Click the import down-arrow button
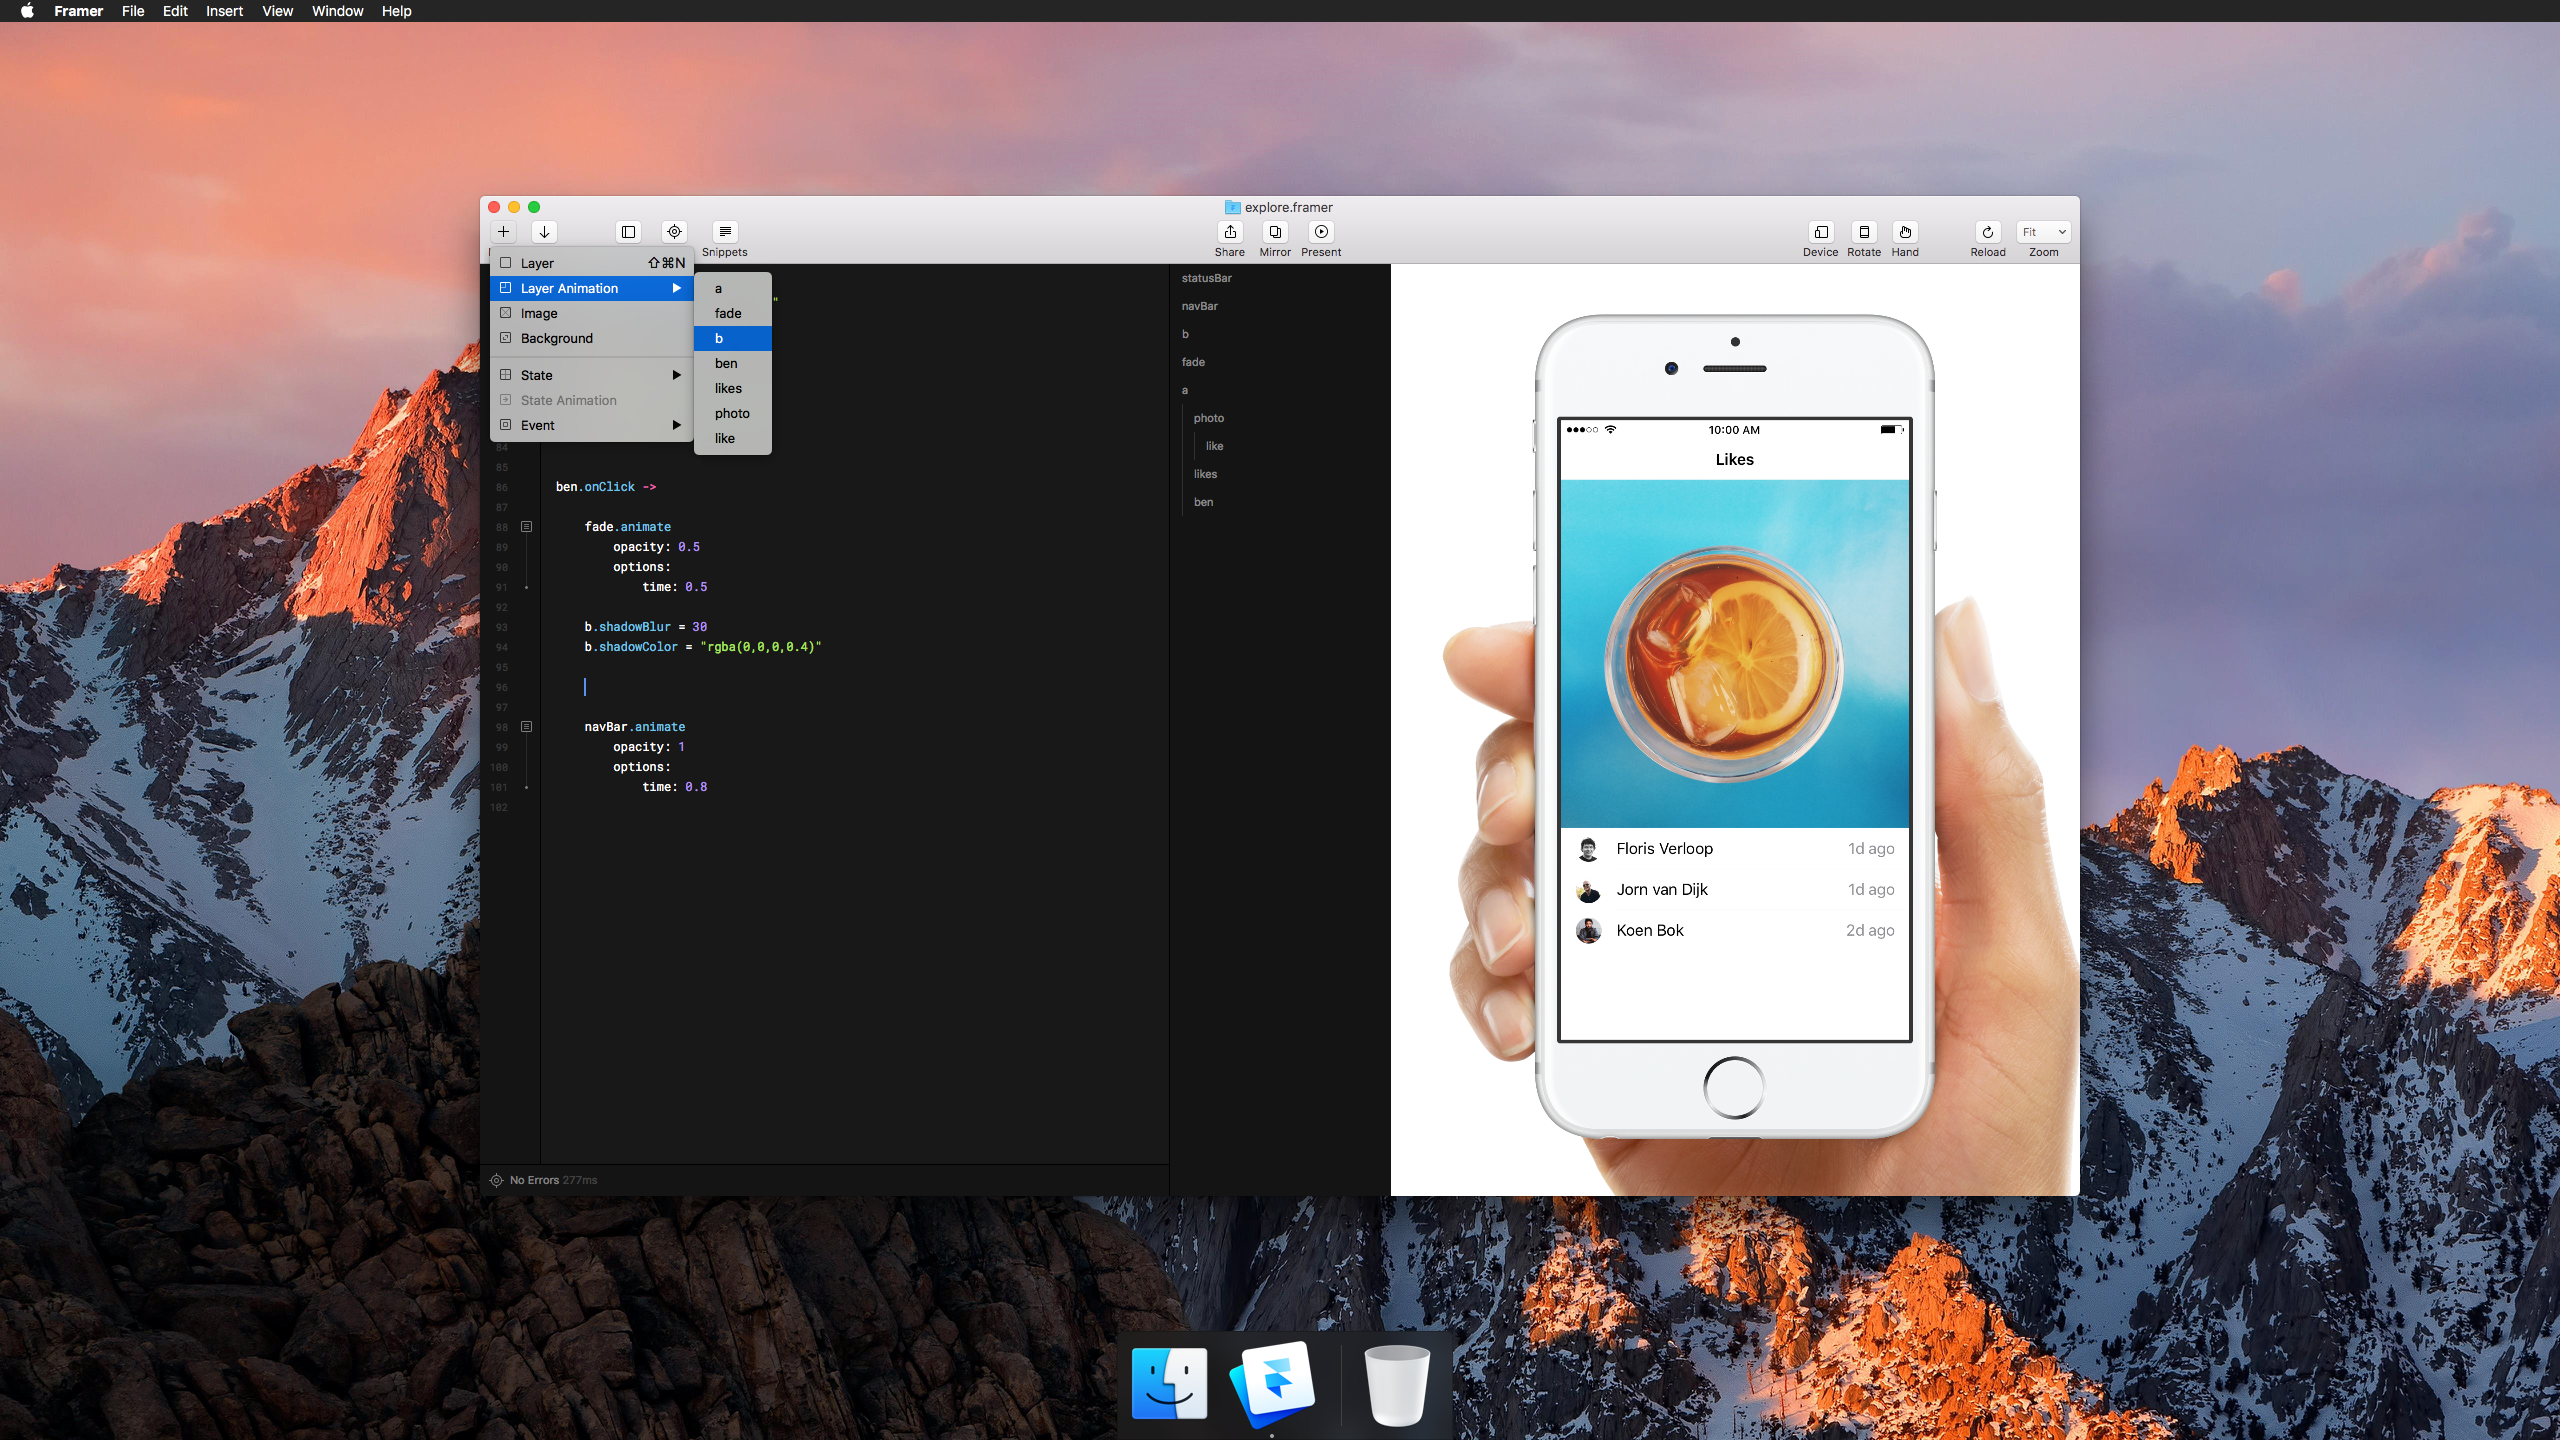This screenshot has height=1440, width=2560. click(544, 232)
